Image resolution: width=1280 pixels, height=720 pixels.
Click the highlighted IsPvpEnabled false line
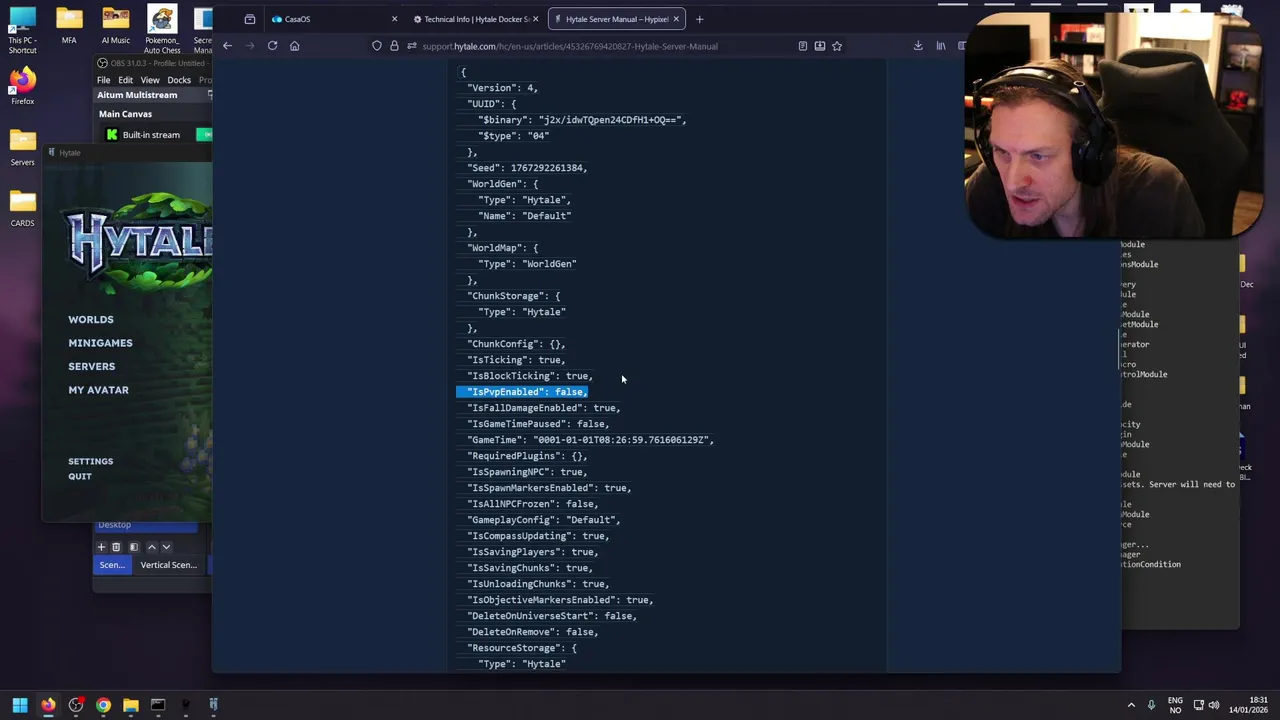click(x=528, y=392)
